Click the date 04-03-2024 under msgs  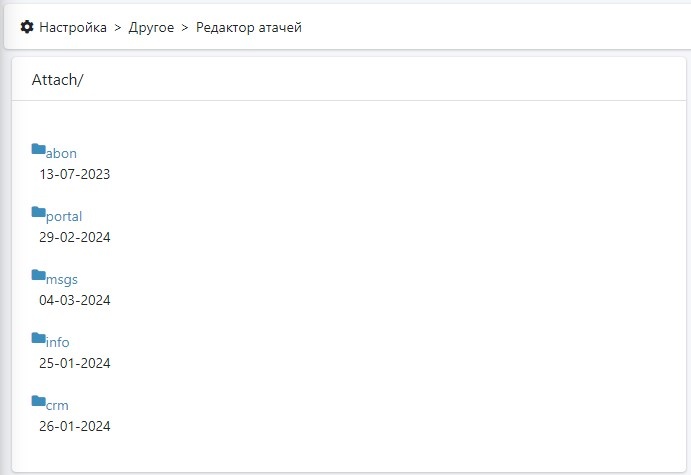75,300
